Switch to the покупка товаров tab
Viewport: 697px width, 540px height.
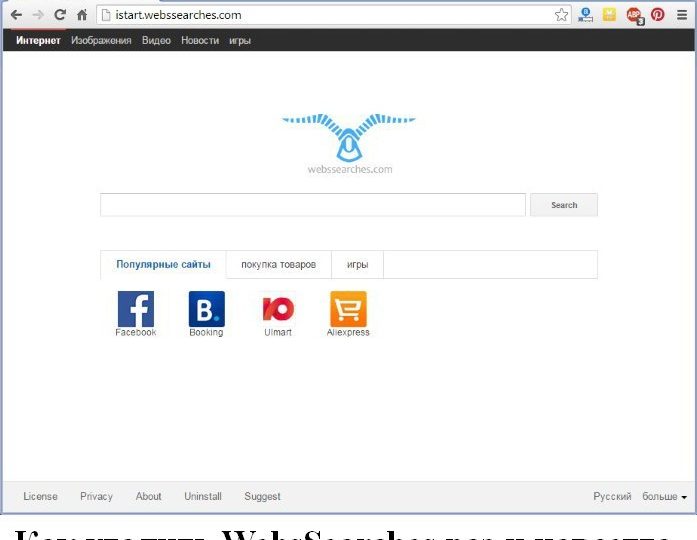pos(278,264)
